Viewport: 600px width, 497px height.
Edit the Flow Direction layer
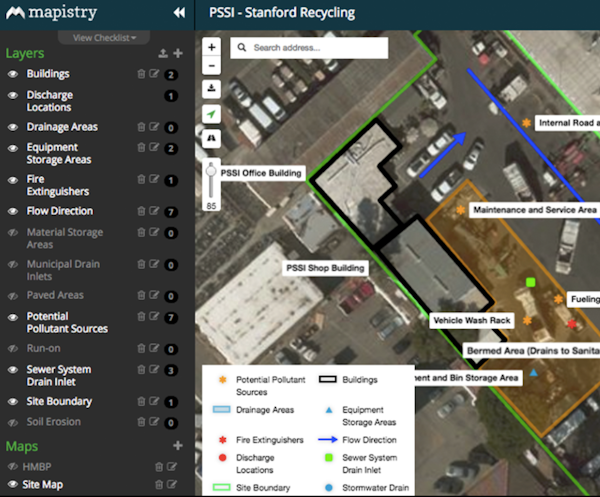coord(154,211)
